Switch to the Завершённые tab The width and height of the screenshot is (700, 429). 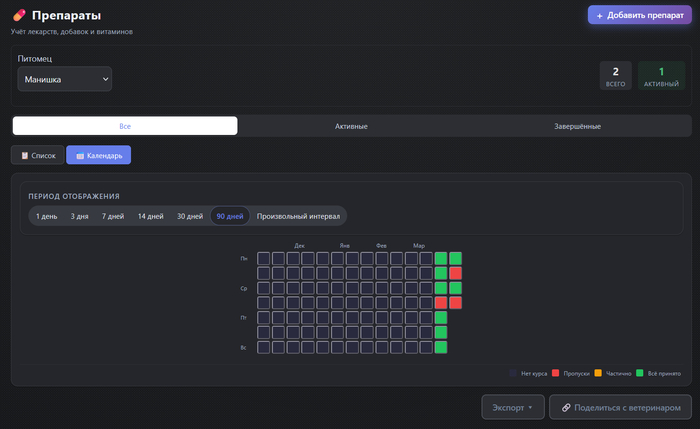577,126
